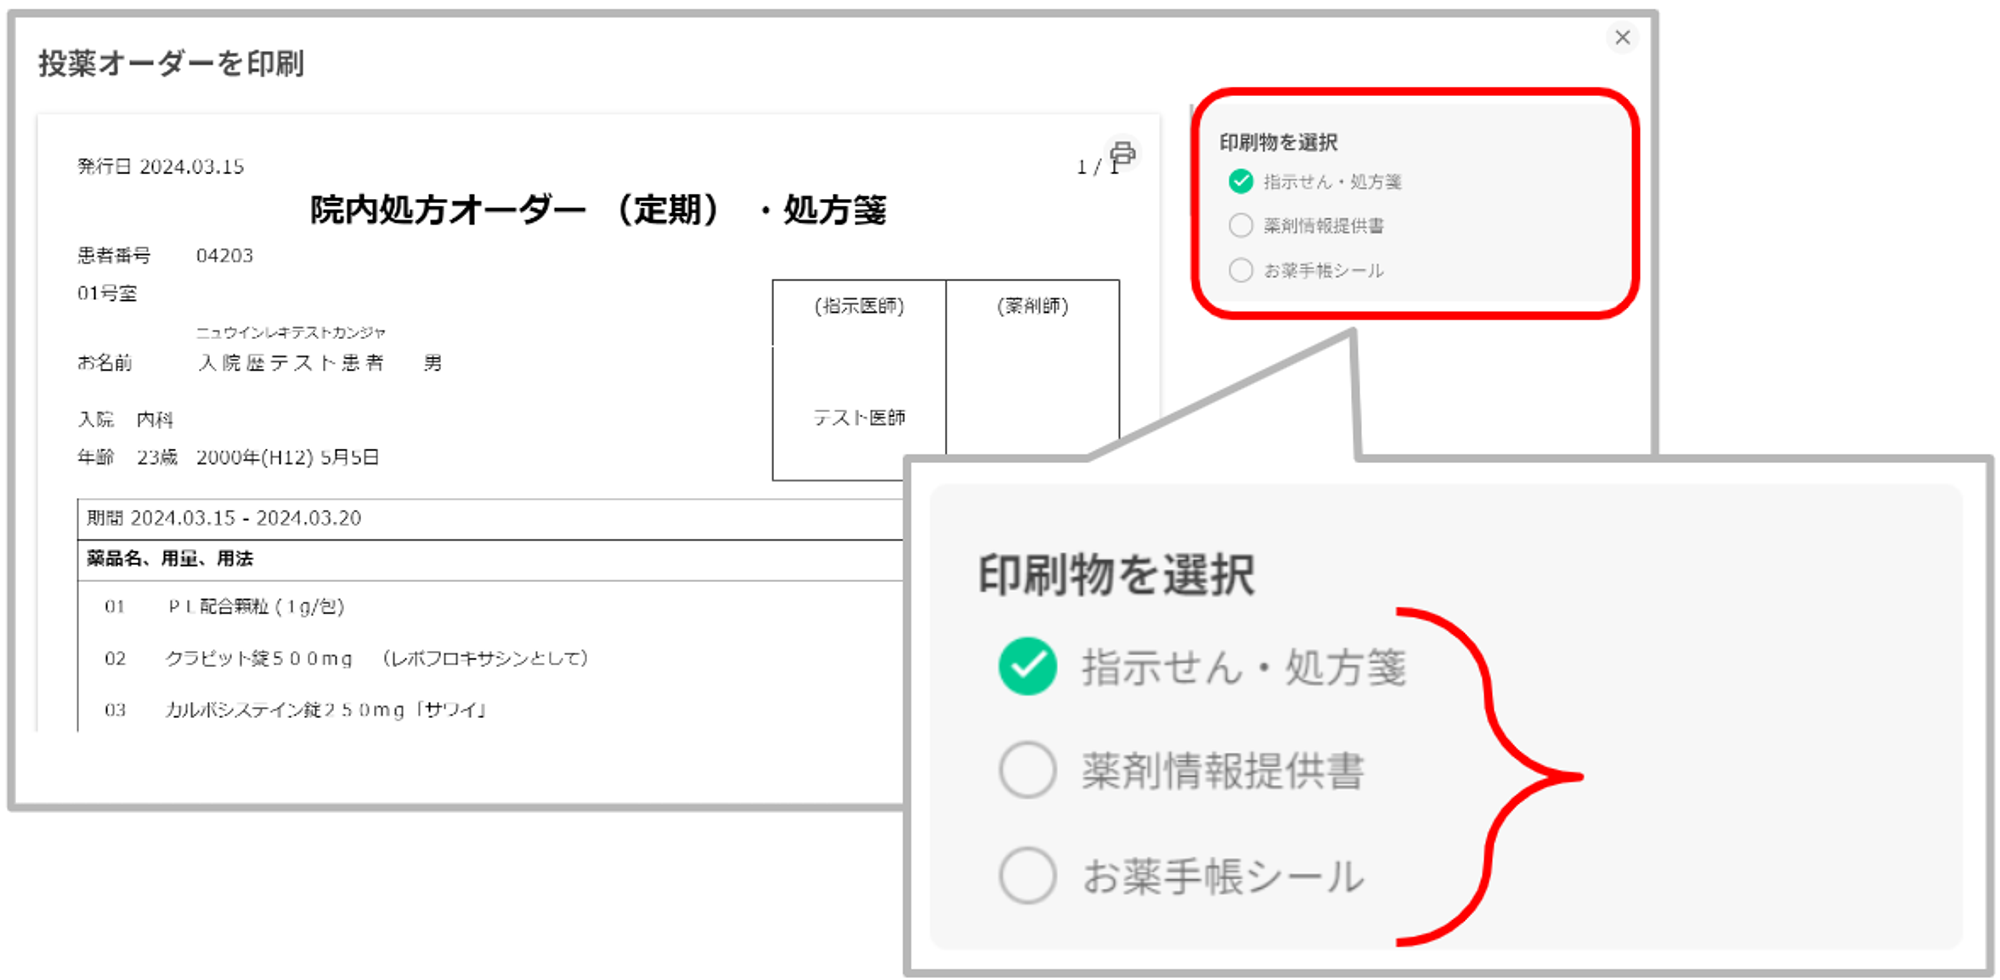Click the 投薬オーダーを印刷 dialog title

[x=171, y=64]
